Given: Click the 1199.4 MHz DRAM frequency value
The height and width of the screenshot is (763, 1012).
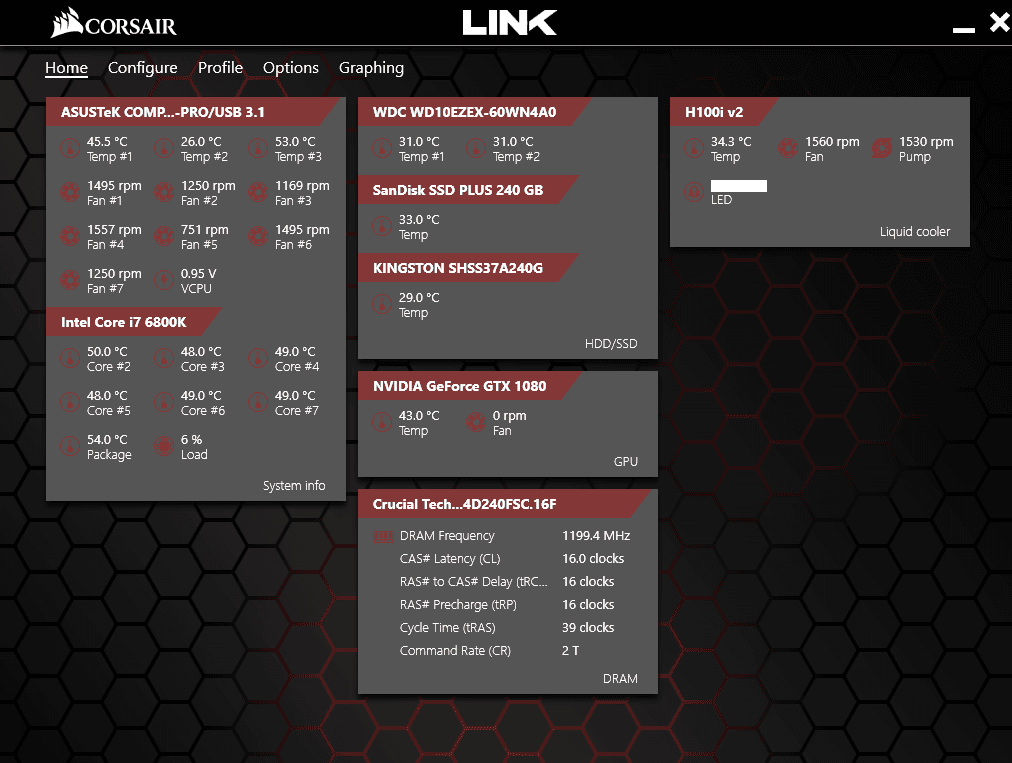Looking at the screenshot, I should click(596, 536).
